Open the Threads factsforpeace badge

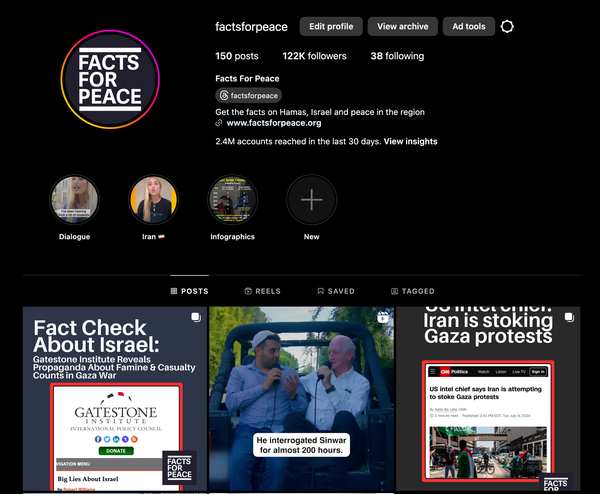click(248, 95)
